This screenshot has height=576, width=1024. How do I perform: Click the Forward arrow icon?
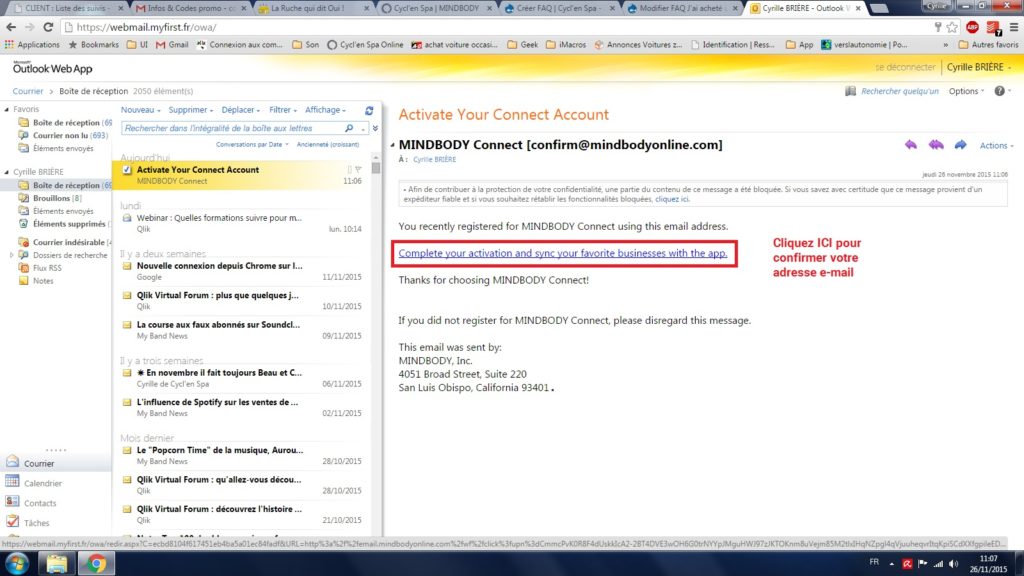coord(960,145)
